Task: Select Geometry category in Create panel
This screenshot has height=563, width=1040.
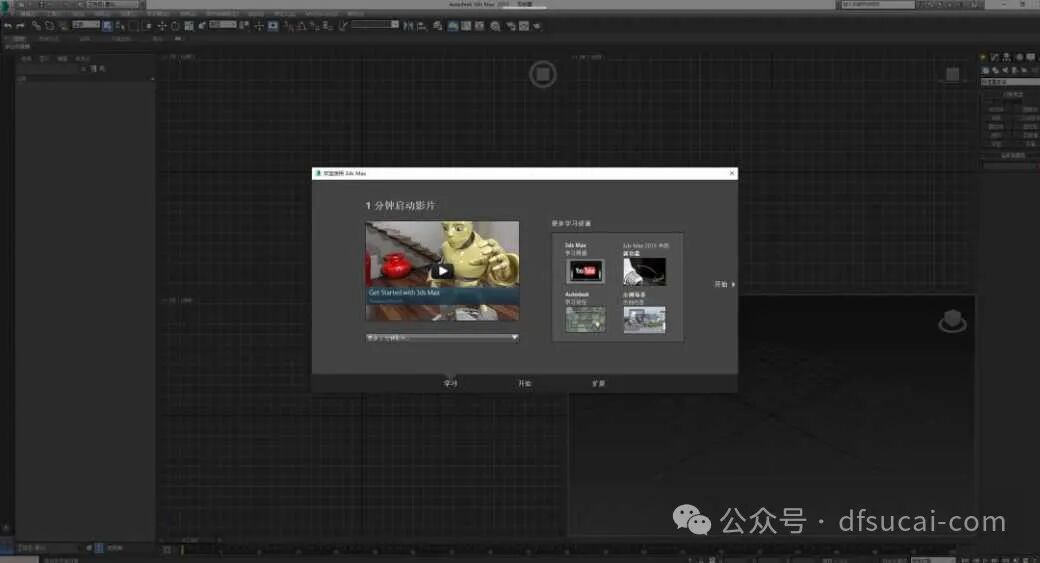Action: (x=986, y=70)
